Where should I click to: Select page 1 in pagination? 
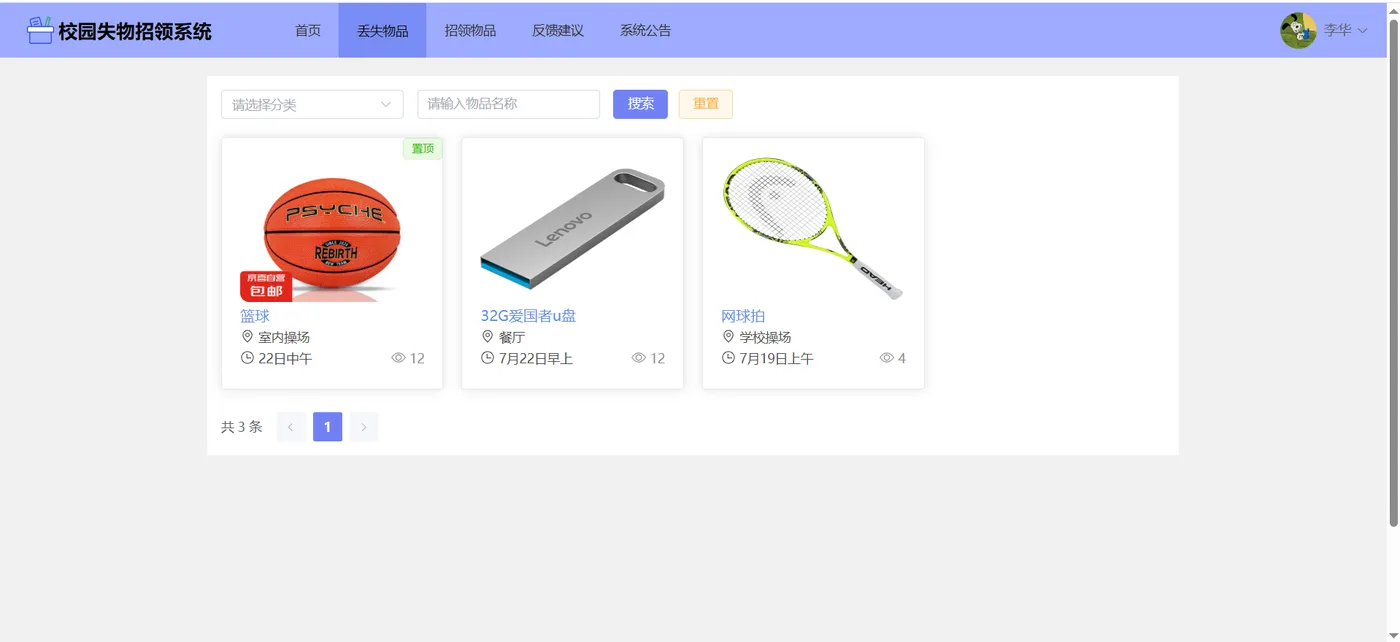(x=327, y=427)
